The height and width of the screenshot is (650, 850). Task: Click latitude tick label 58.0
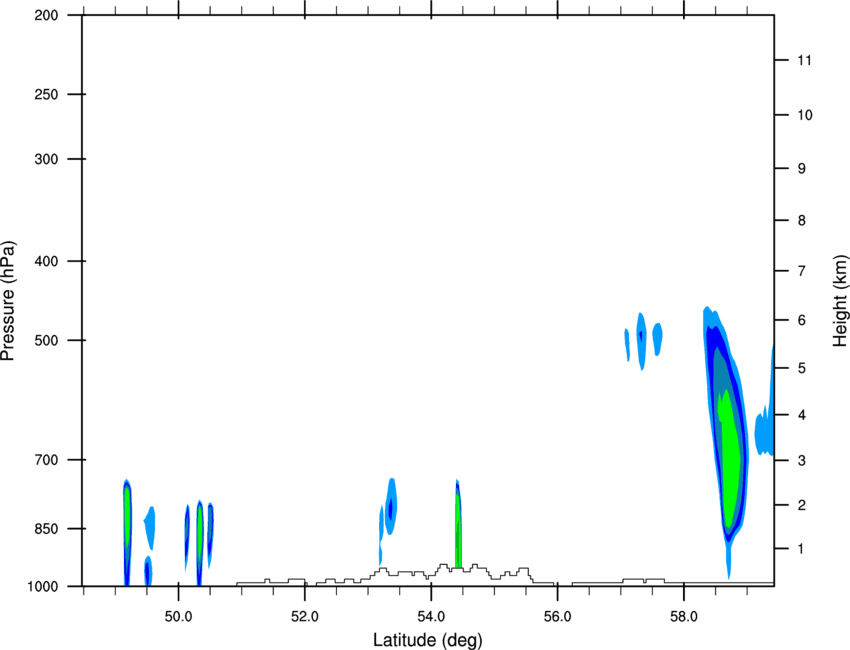coord(684,617)
